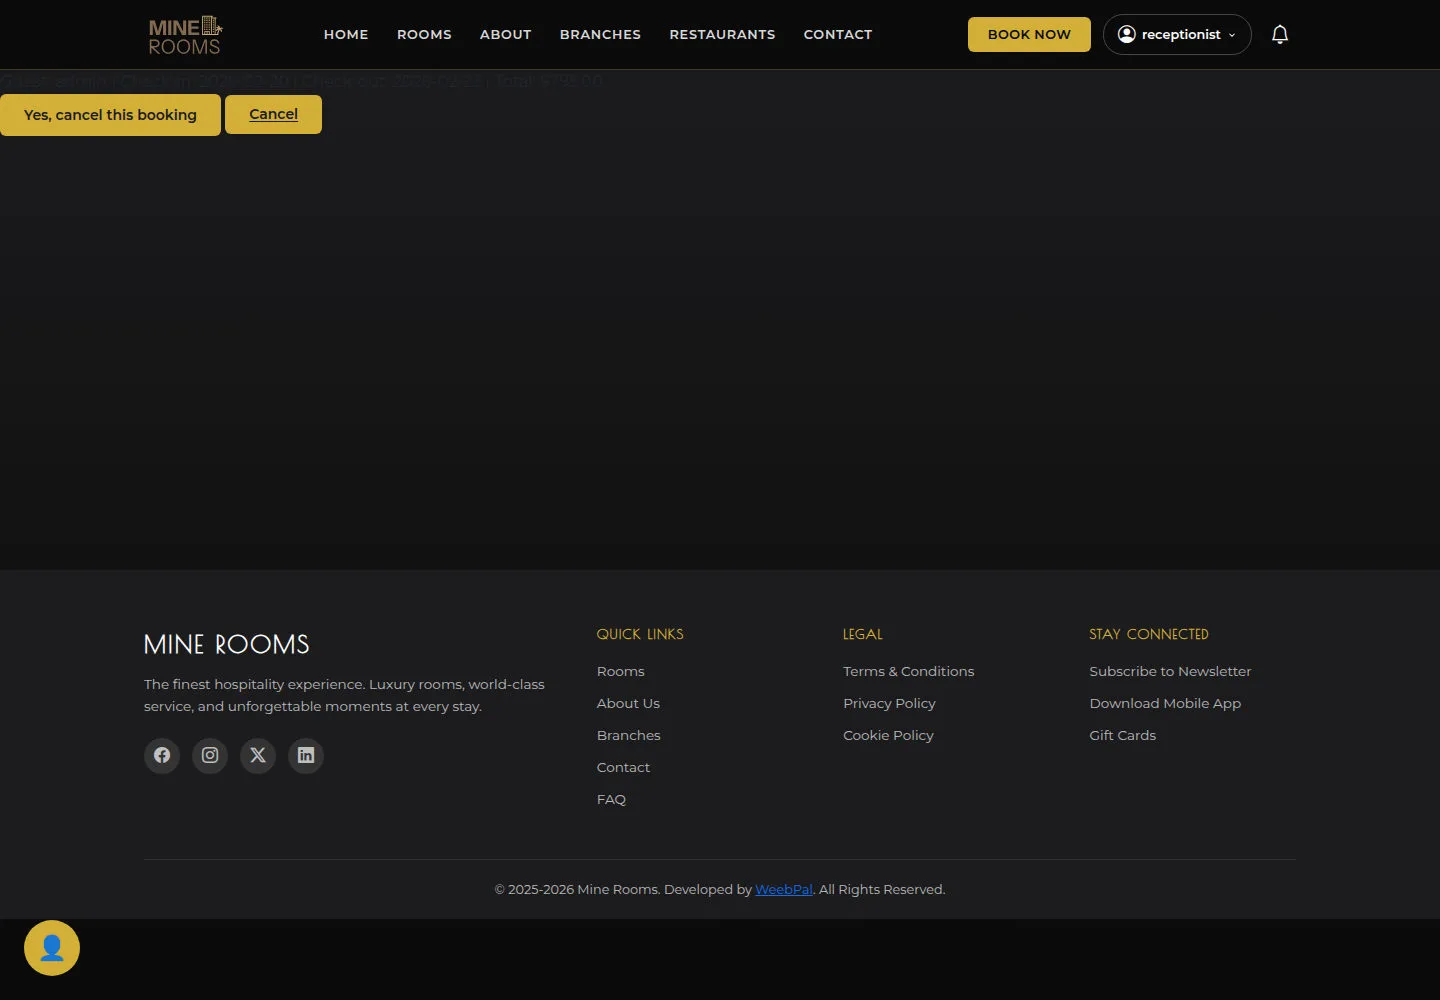Follow the WeebPal developer link
The height and width of the screenshot is (1000, 1440).
(x=784, y=889)
